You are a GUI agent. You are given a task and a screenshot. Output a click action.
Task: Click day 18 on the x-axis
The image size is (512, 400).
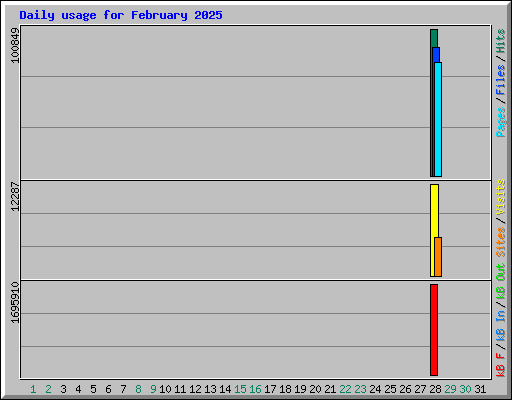tap(285, 389)
